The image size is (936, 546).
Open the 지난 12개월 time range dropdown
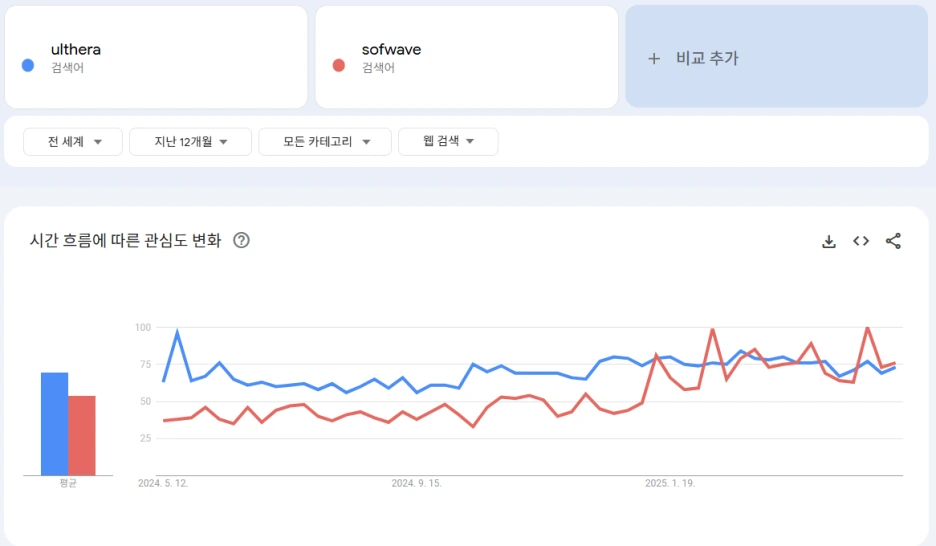[190, 142]
